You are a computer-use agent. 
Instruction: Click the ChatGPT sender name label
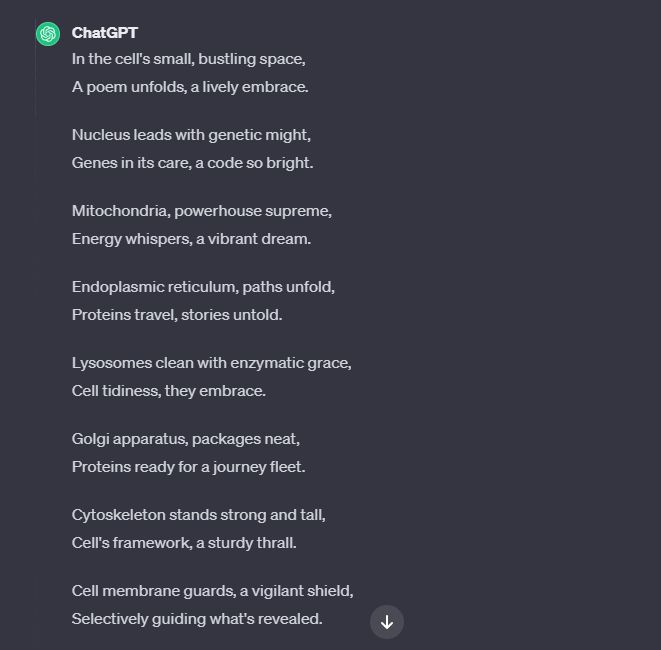coord(105,33)
